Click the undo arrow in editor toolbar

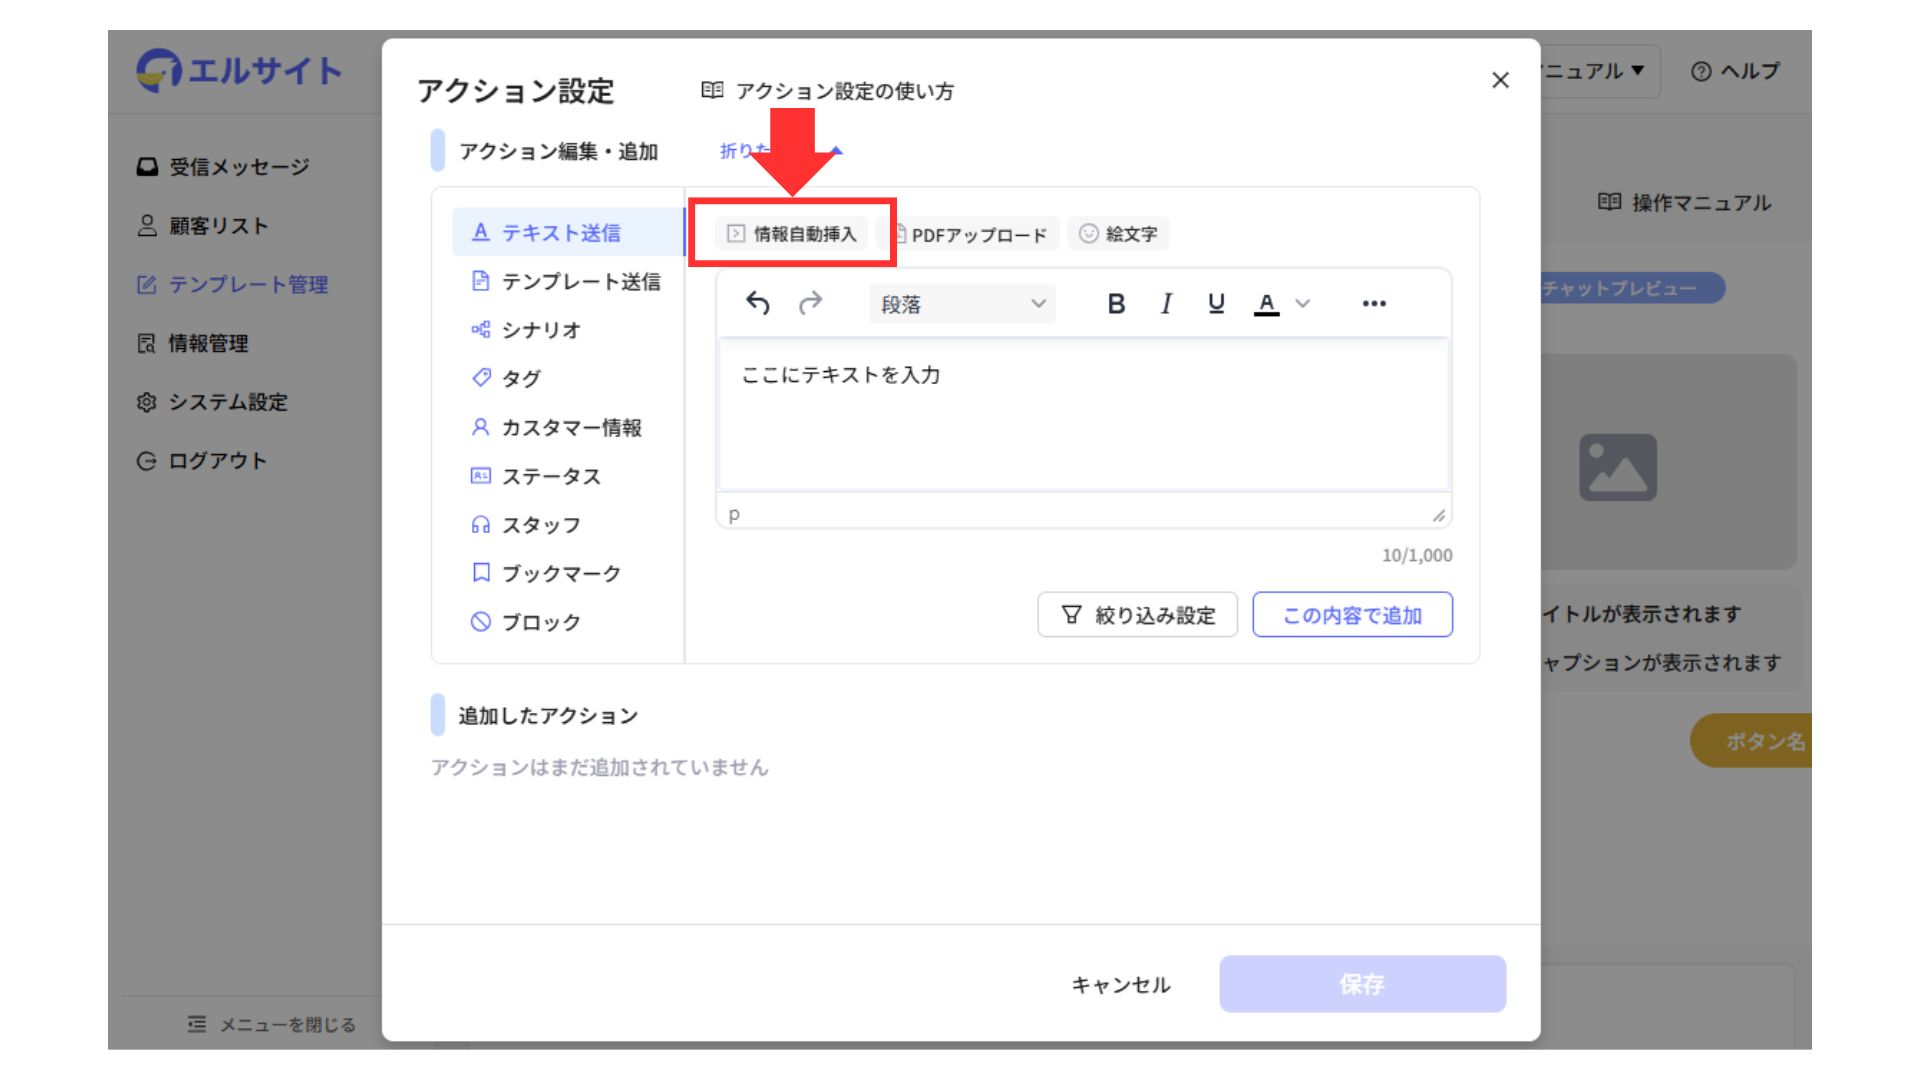758,303
